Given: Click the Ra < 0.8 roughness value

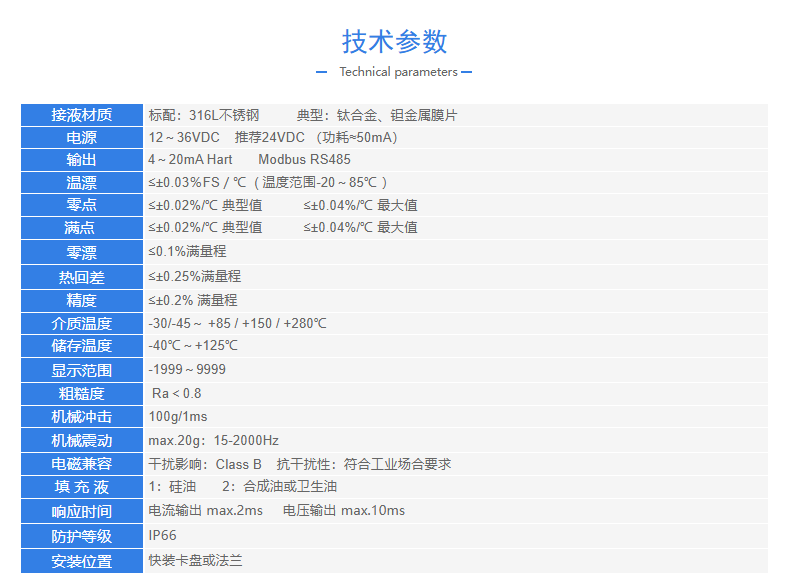Looking at the screenshot, I should (176, 394).
